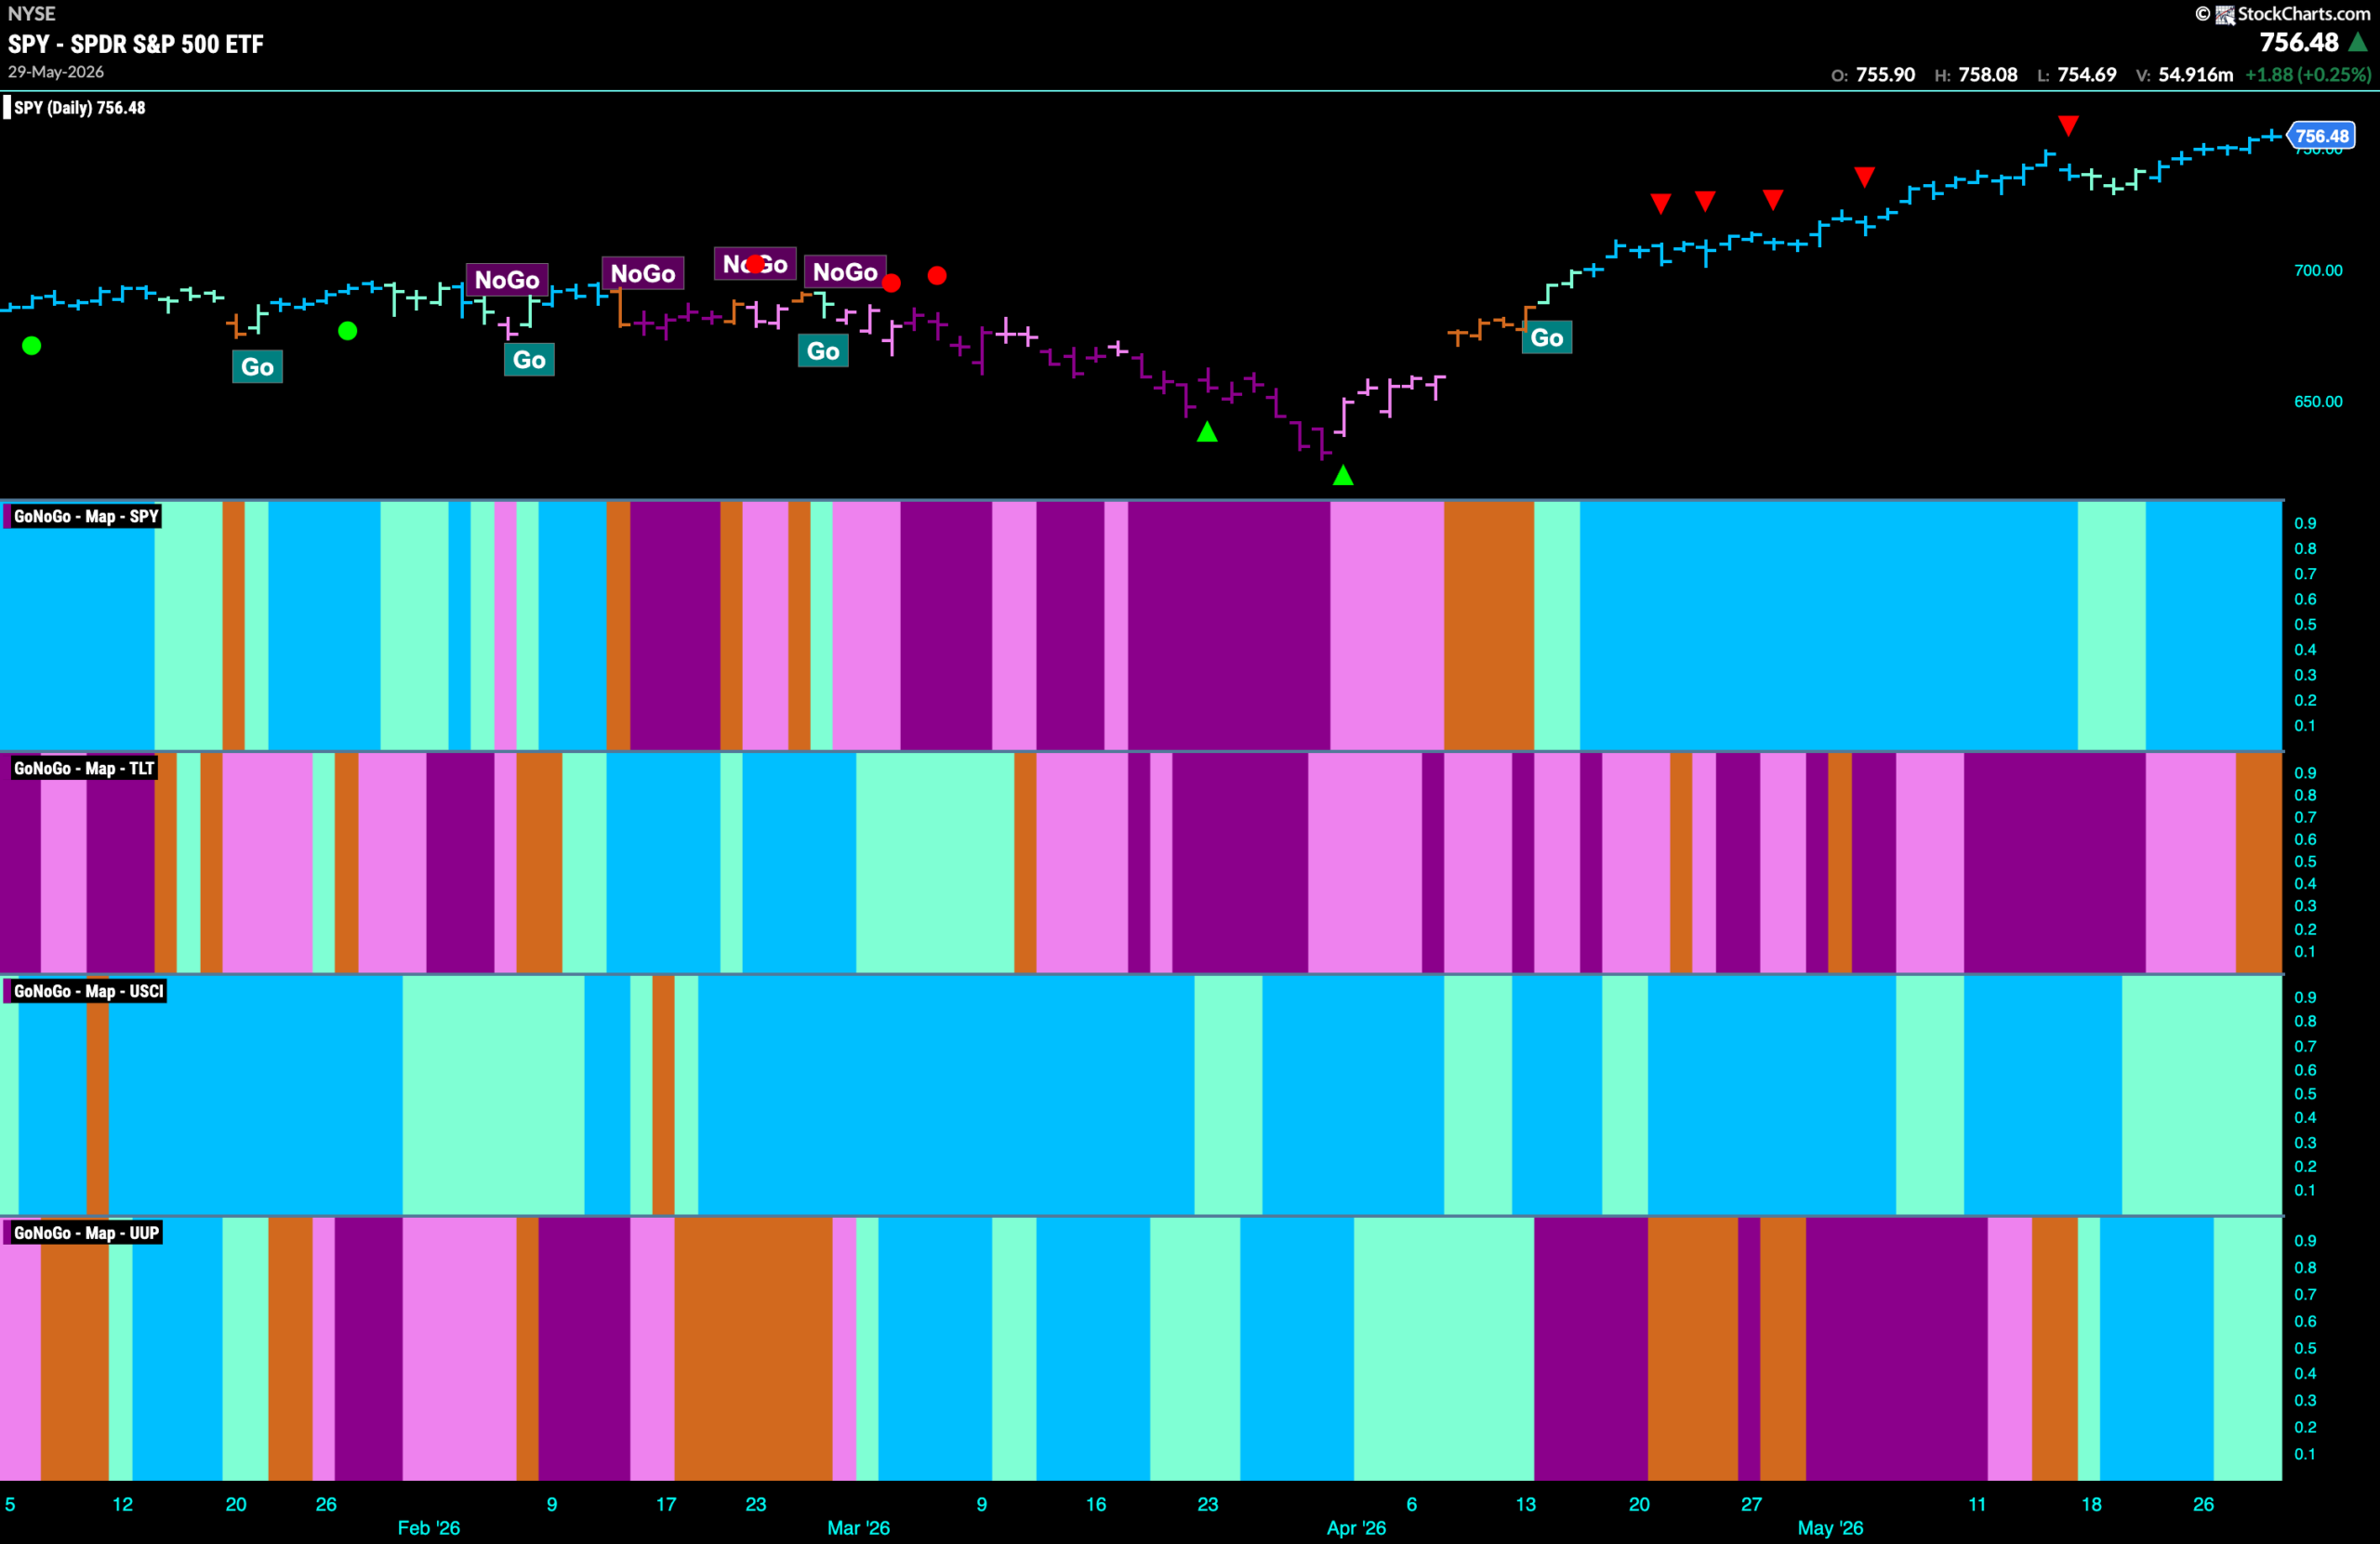
Task: Click the orange block at right edge of TLT map
Action: (2259, 863)
